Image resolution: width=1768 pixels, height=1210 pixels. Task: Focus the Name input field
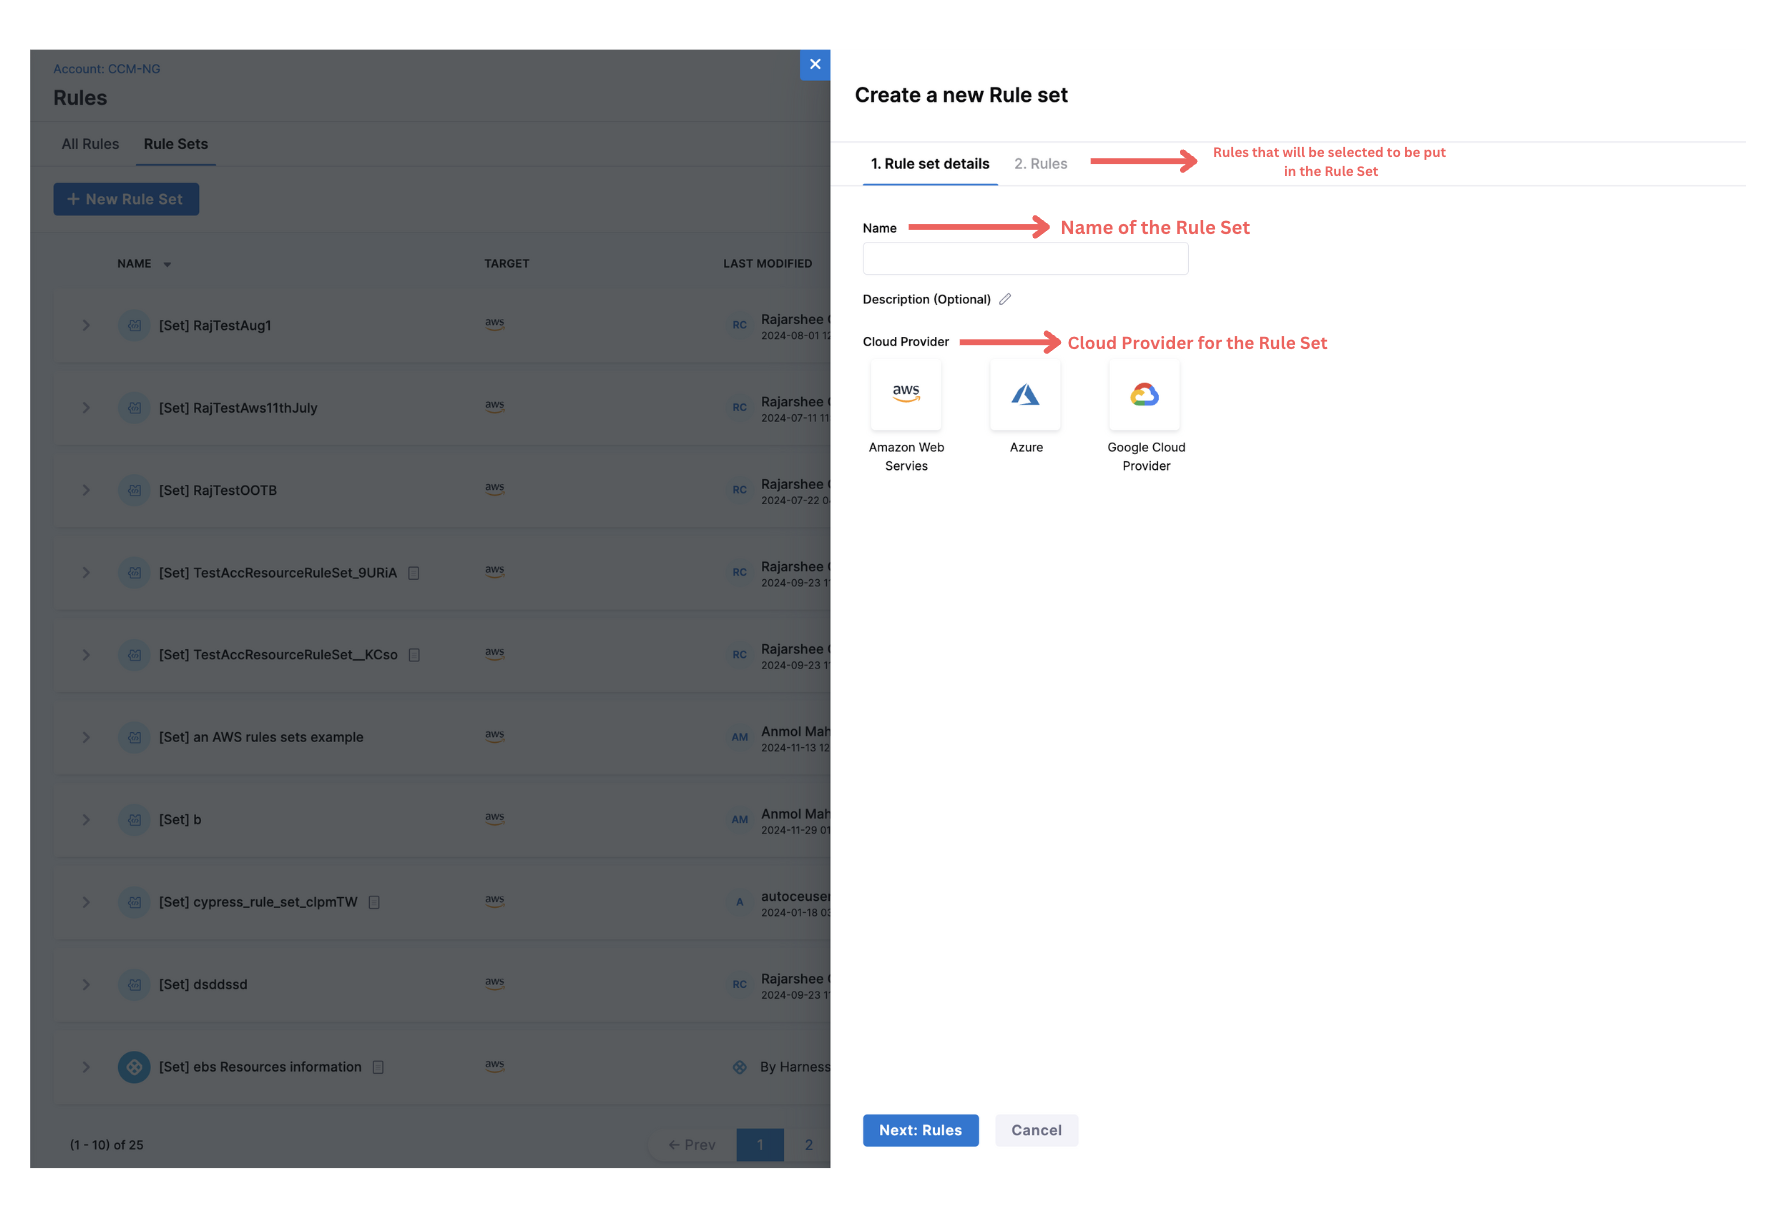pos(1025,259)
